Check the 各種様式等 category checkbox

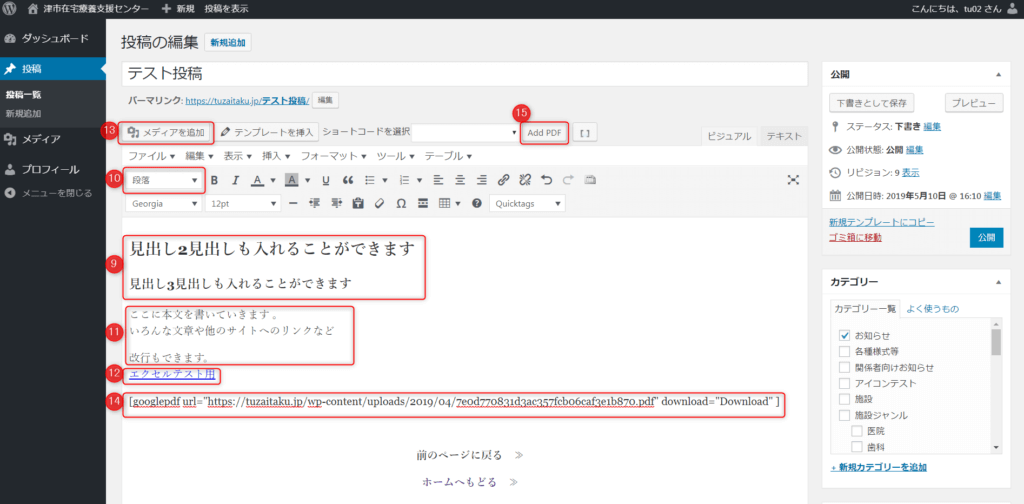[x=845, y=351]
